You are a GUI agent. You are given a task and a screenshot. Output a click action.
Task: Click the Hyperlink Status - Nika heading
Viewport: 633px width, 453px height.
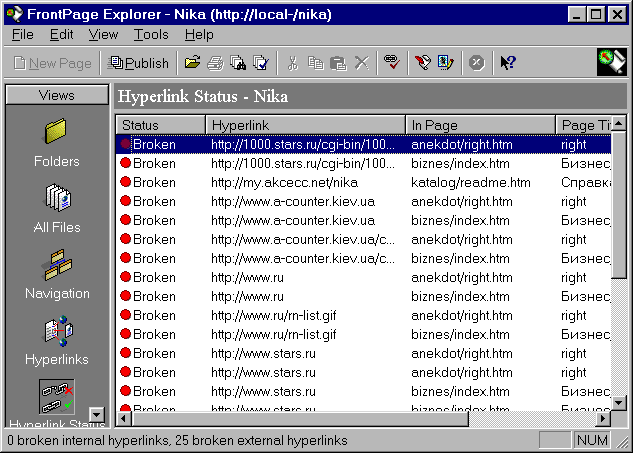pos(203,96)
